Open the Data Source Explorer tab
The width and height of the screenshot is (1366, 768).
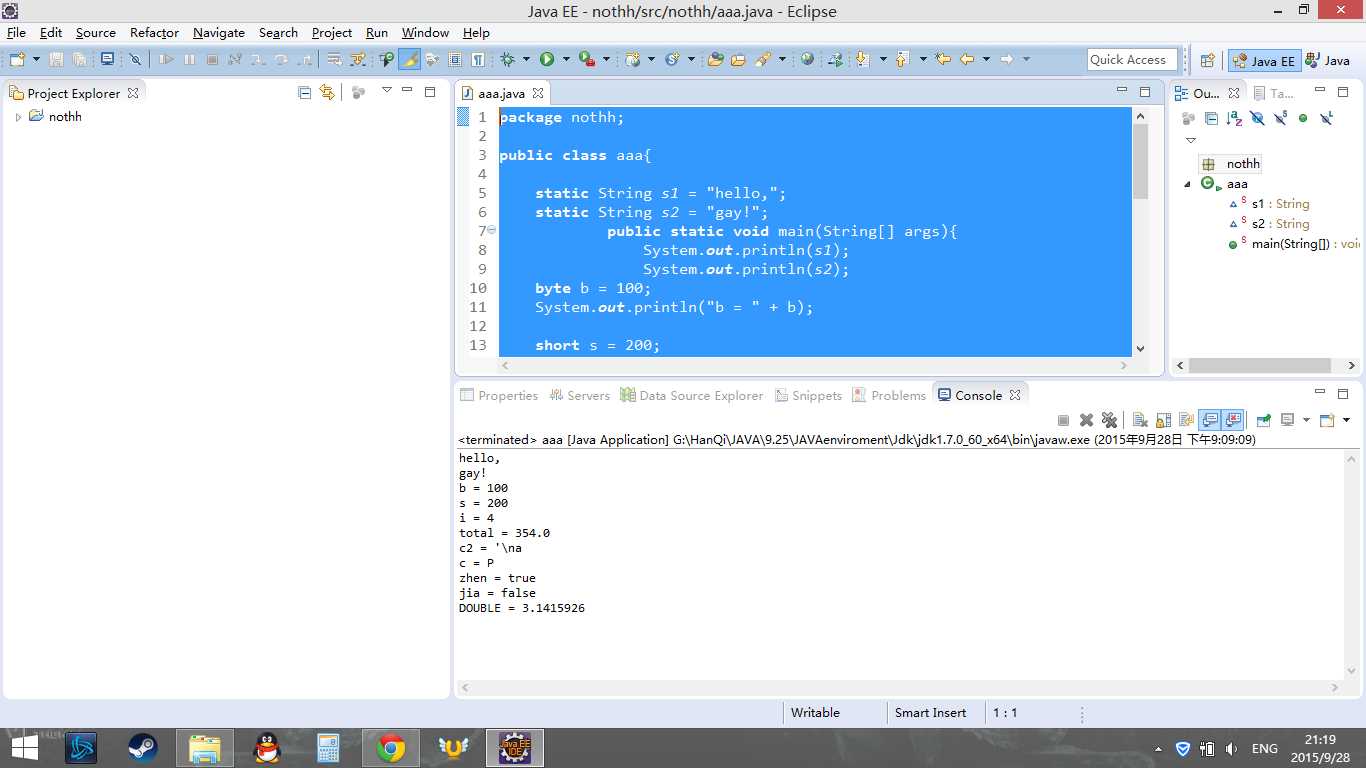click(692, 395)
